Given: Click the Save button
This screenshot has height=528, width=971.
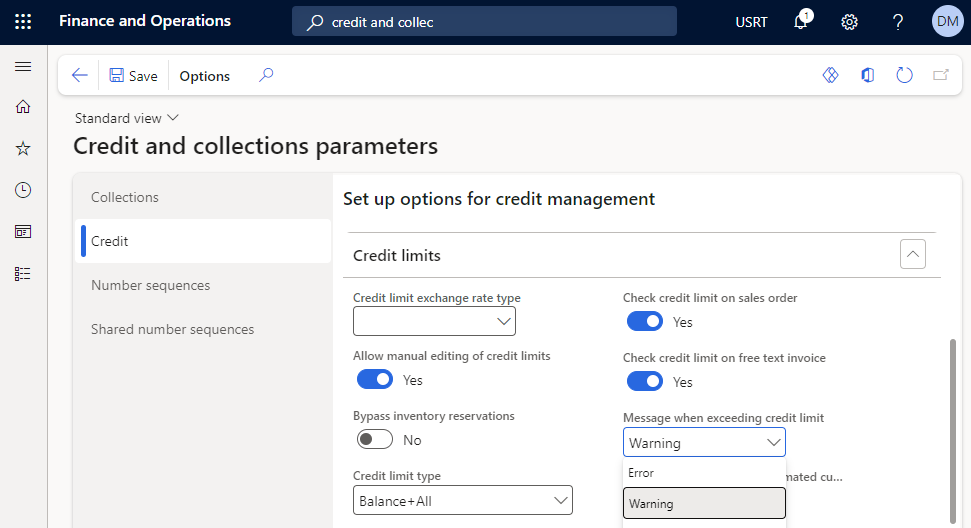Looking at the screenshot, I should click(x=133, y=76).
